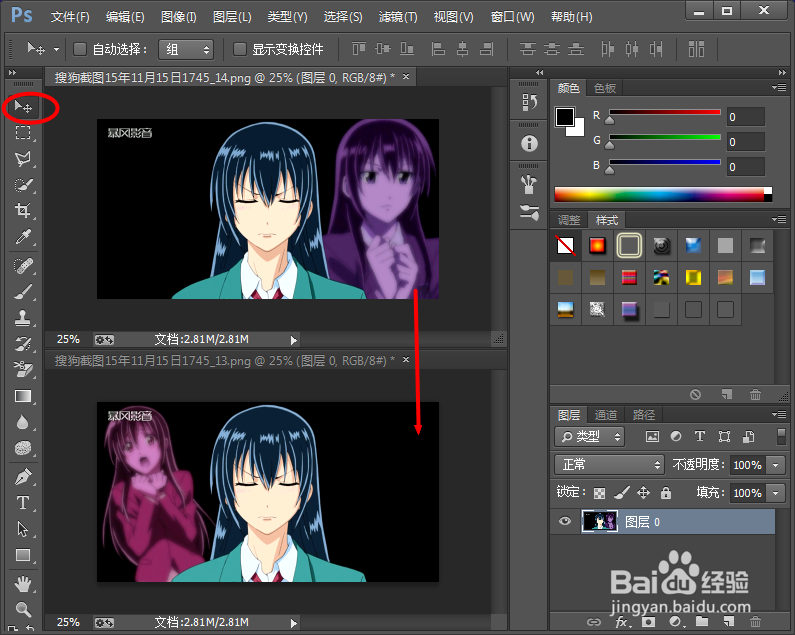
Task: Open the 图像(I) menu
Action: 178,17
